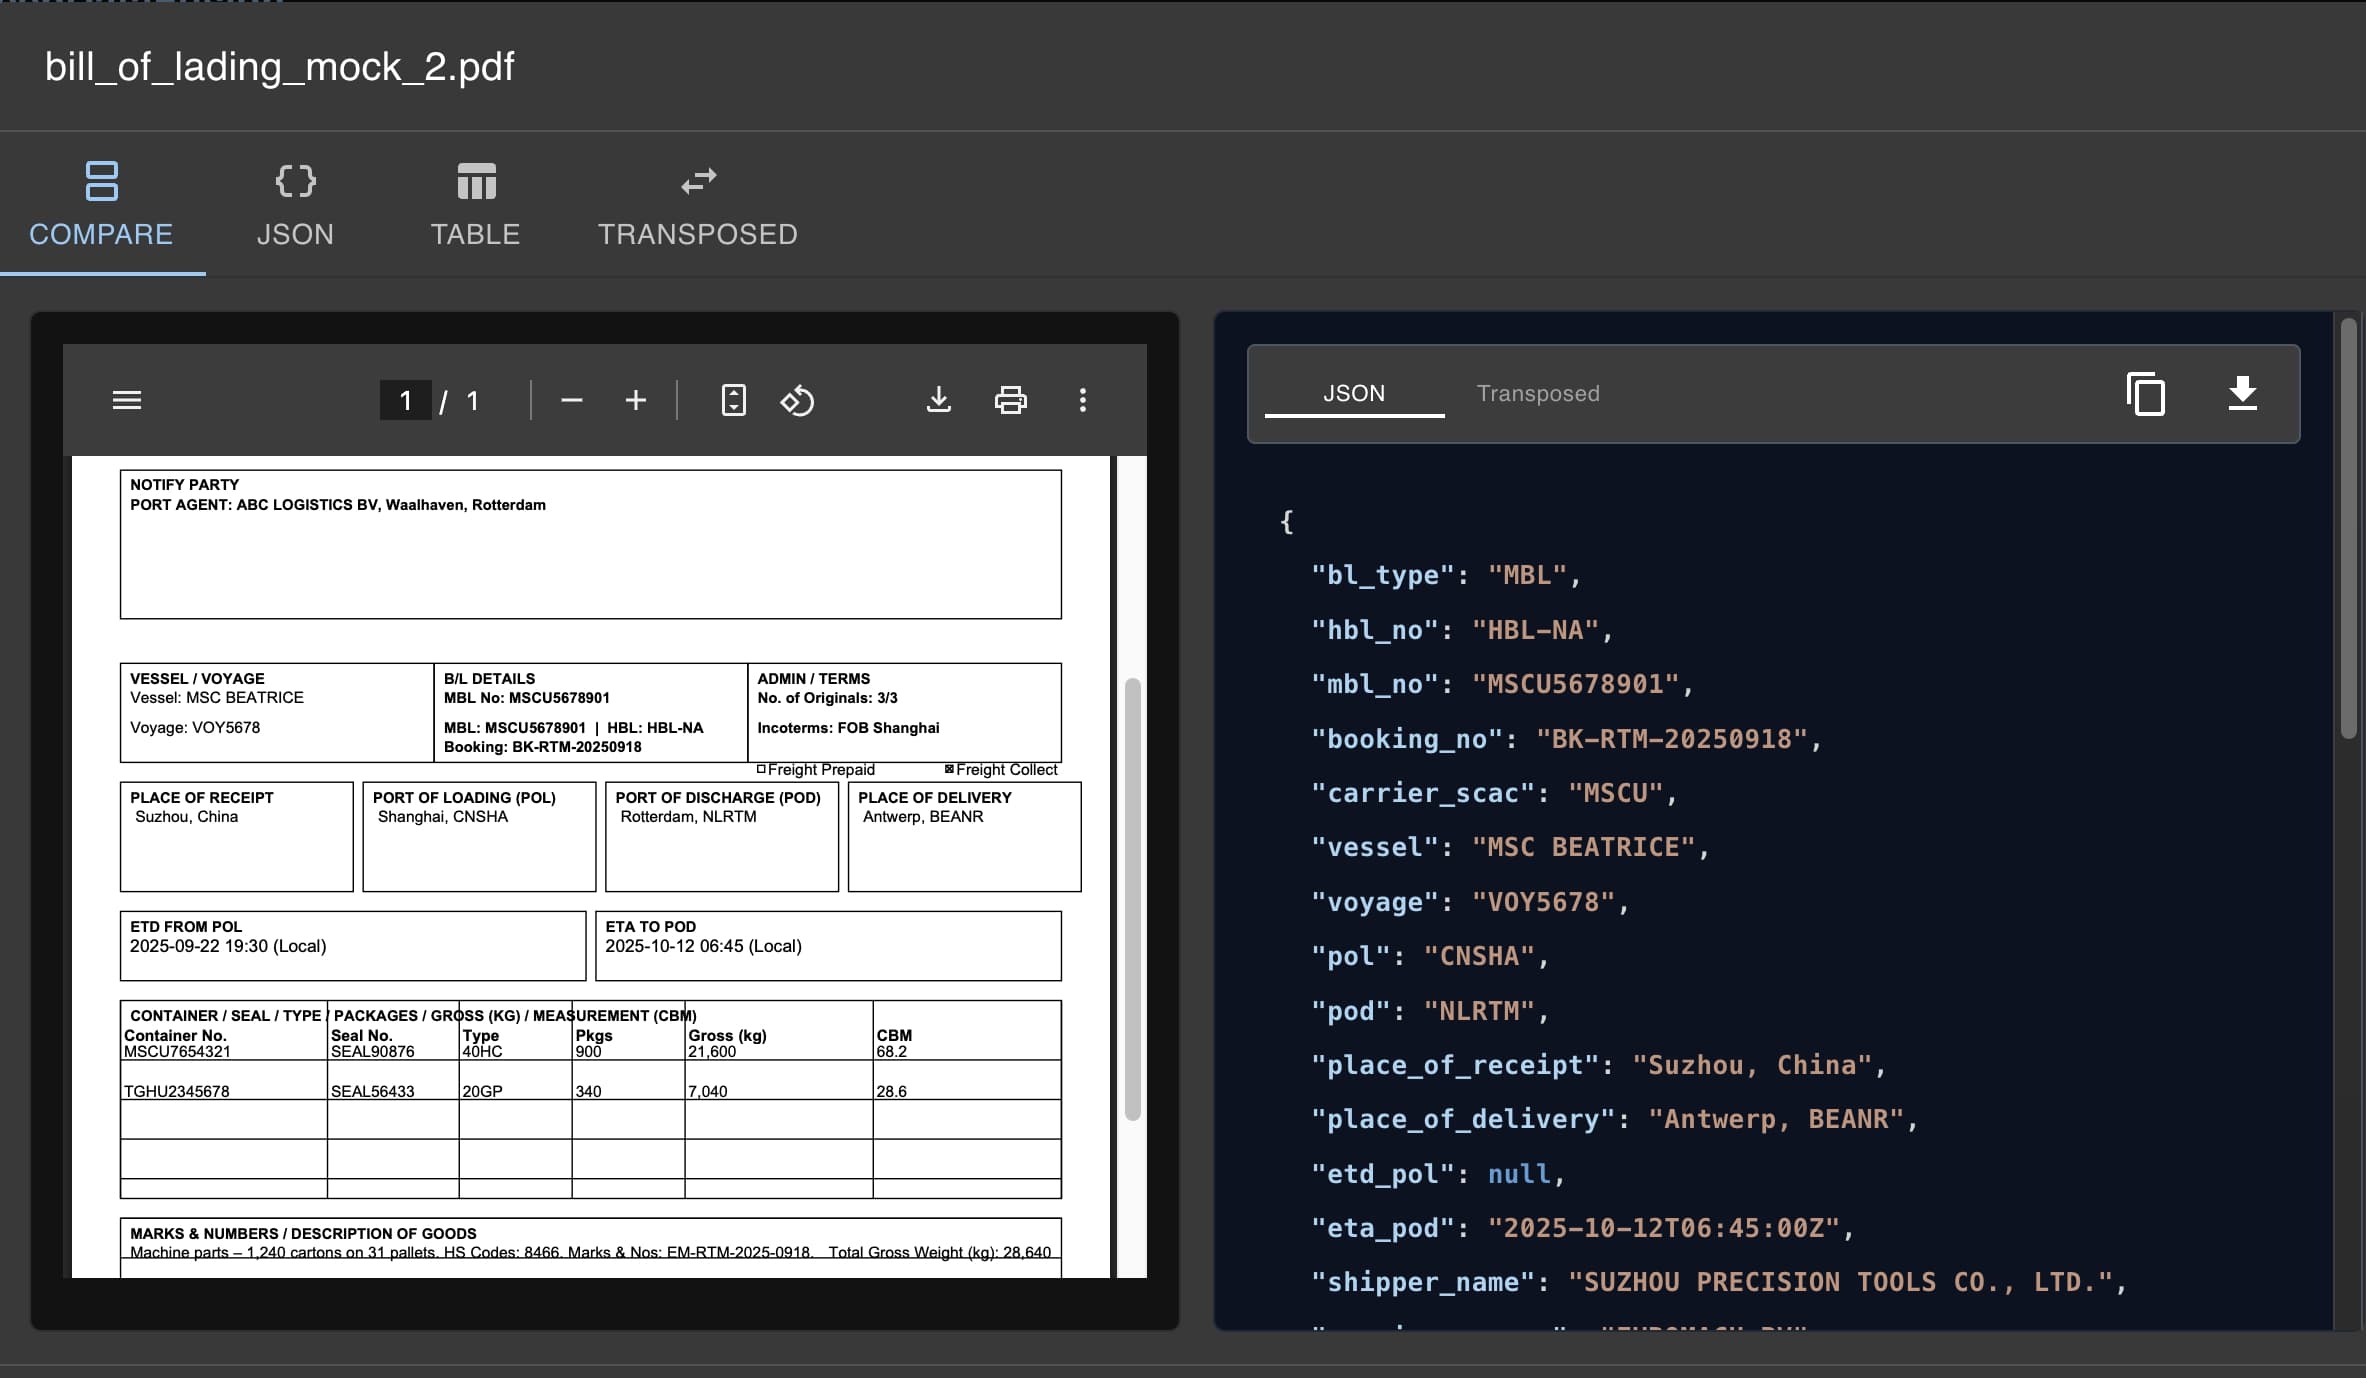Click the PDF page number field
Viewport: 2366px width, 1378px height.
click(405, 400)
